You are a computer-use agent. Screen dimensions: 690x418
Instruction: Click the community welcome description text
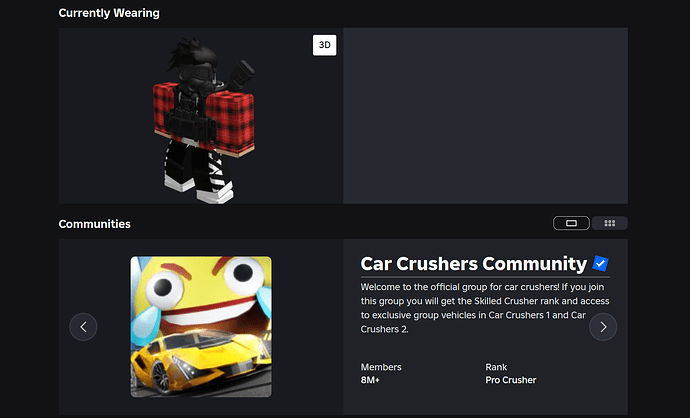coord(485,308)
